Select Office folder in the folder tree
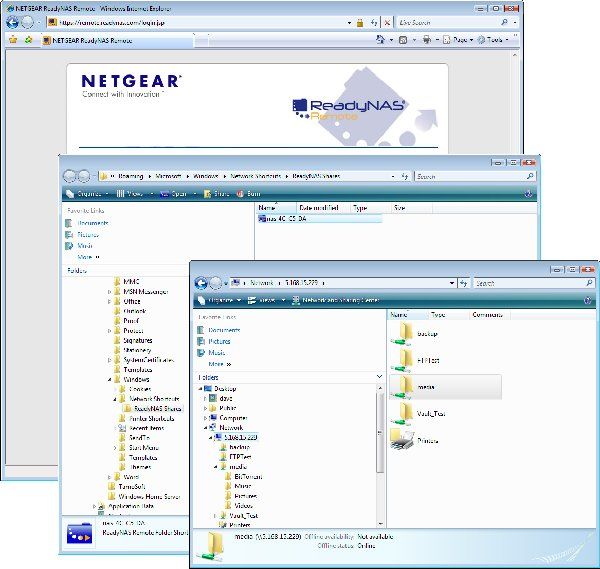The width and height of the screenshot is (600, 569). (132, 302)
